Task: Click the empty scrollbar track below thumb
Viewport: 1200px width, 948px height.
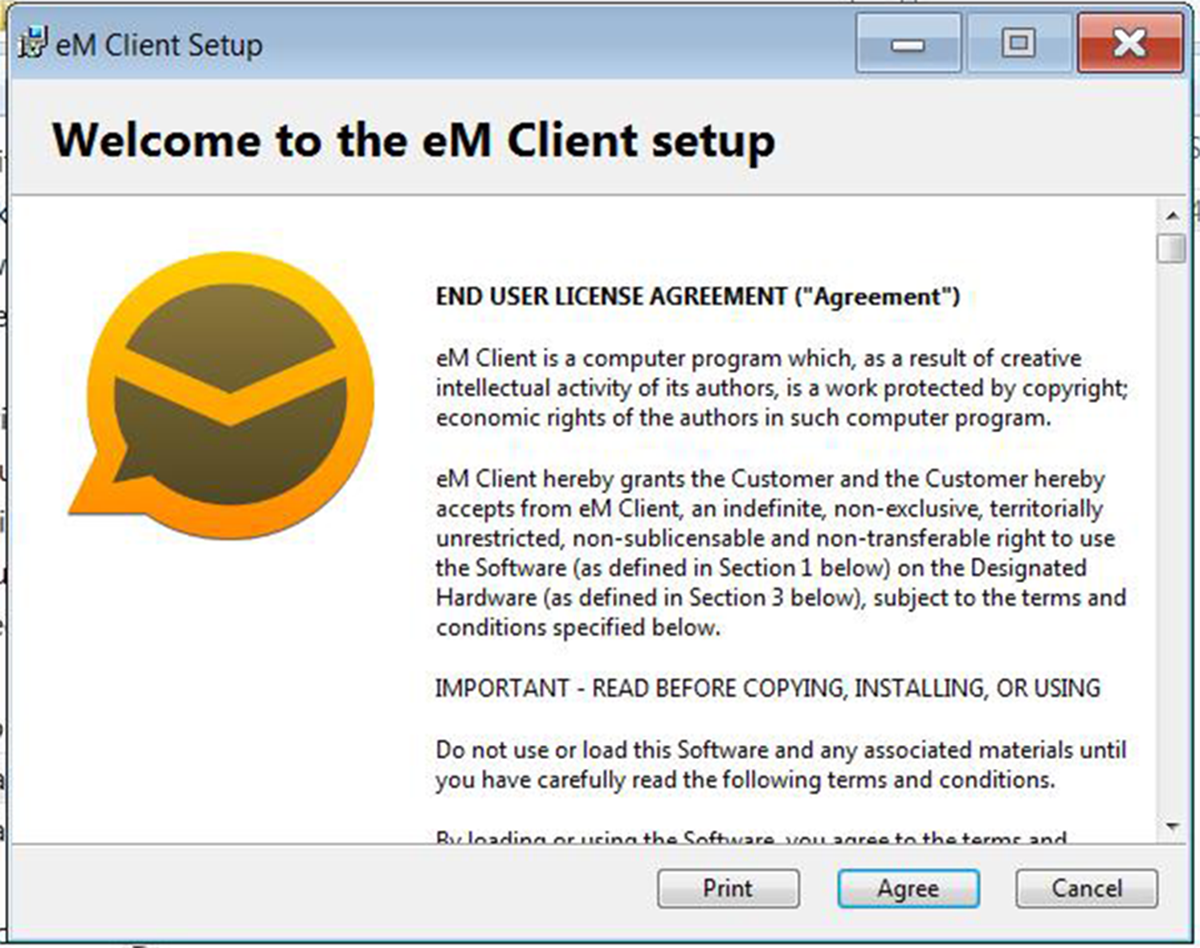Action: coord(1172,540)
